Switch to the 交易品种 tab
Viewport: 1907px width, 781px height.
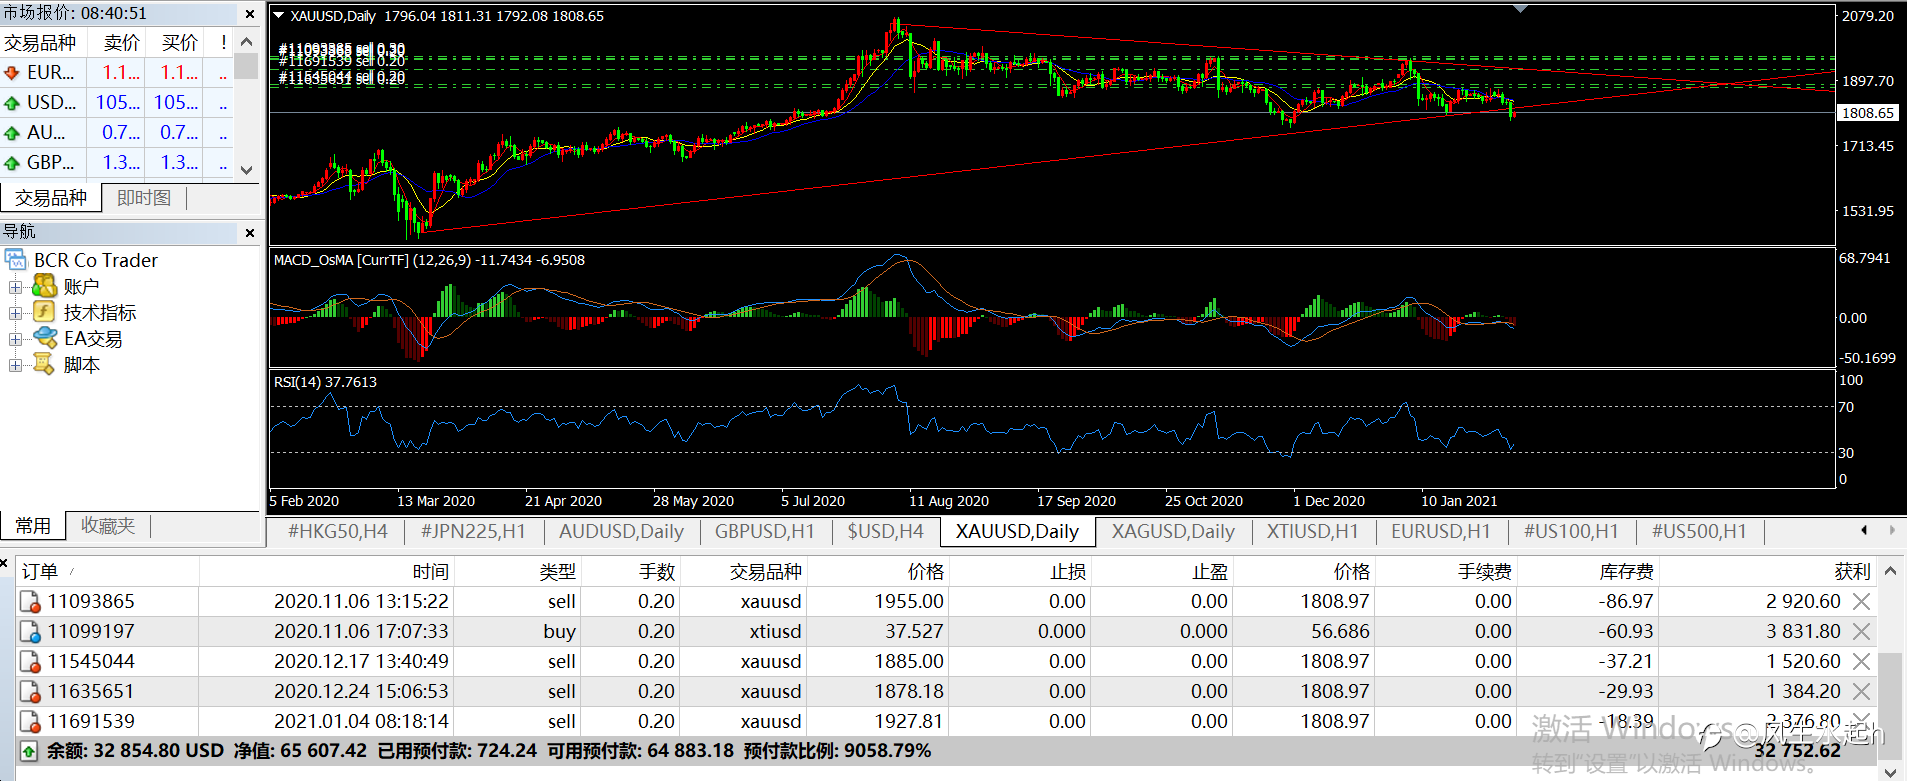click(x=51, y=198)
